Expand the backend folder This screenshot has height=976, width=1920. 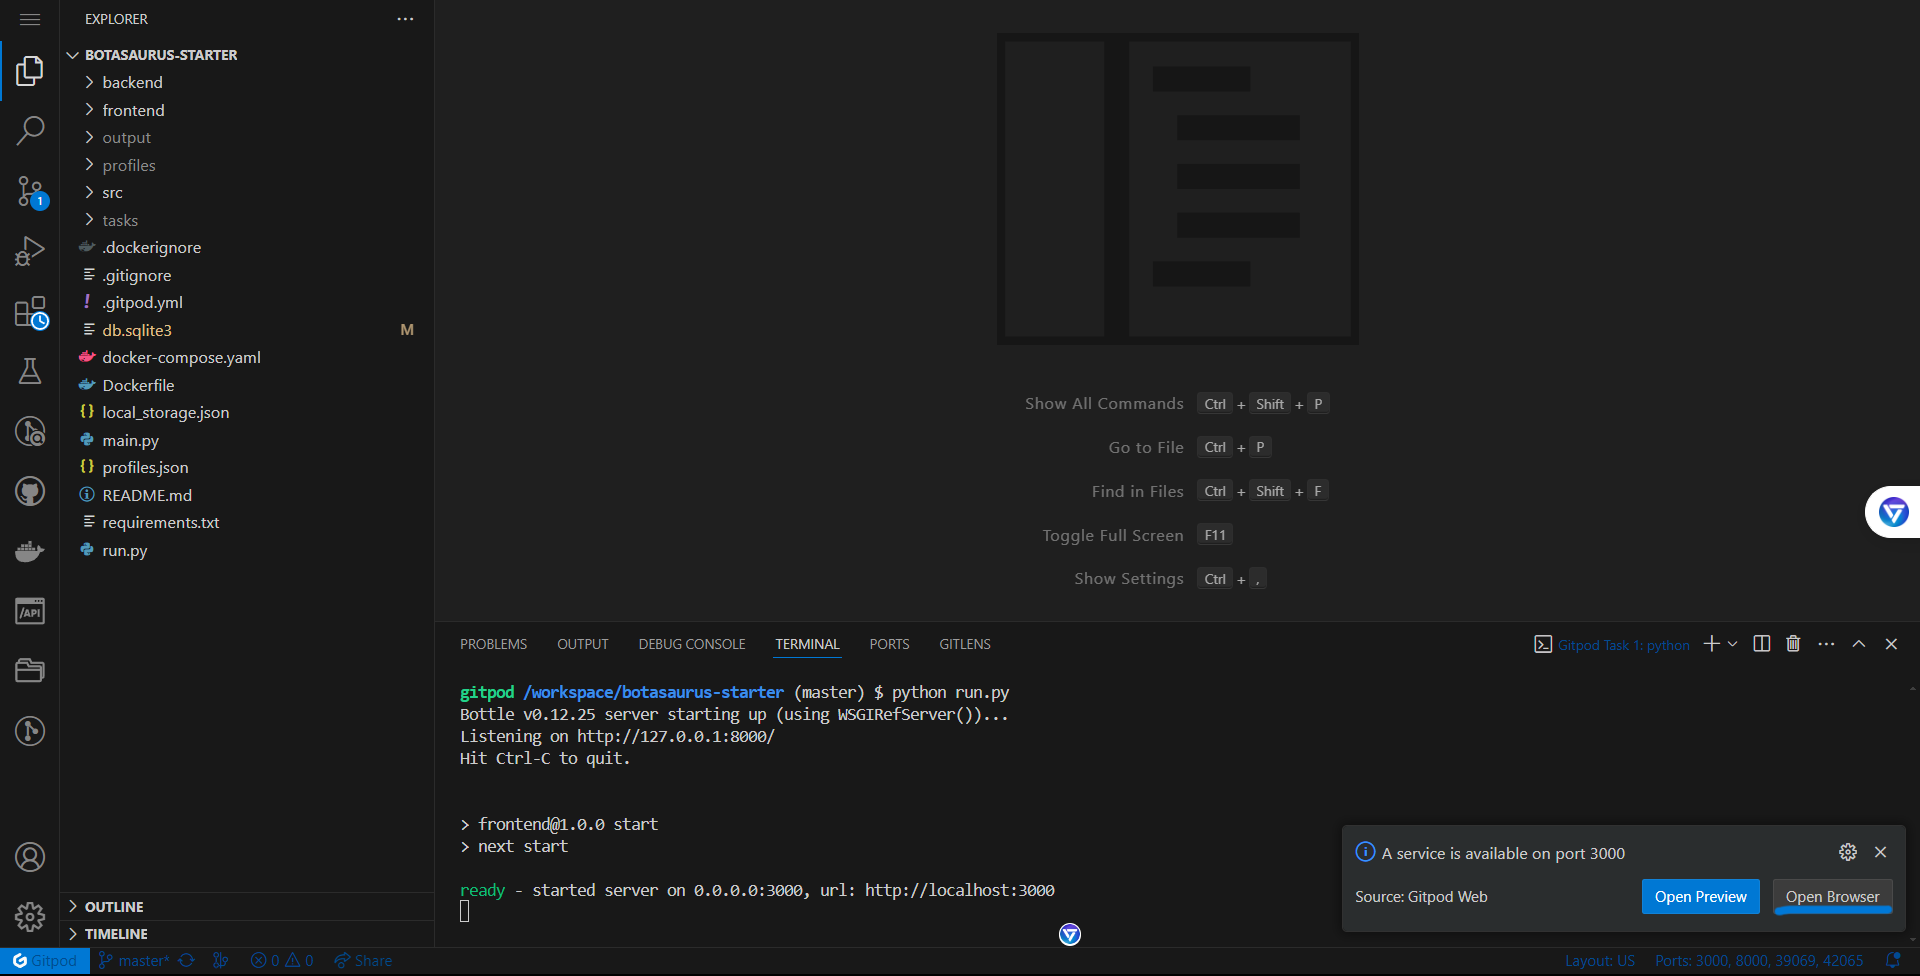(133, 82)
